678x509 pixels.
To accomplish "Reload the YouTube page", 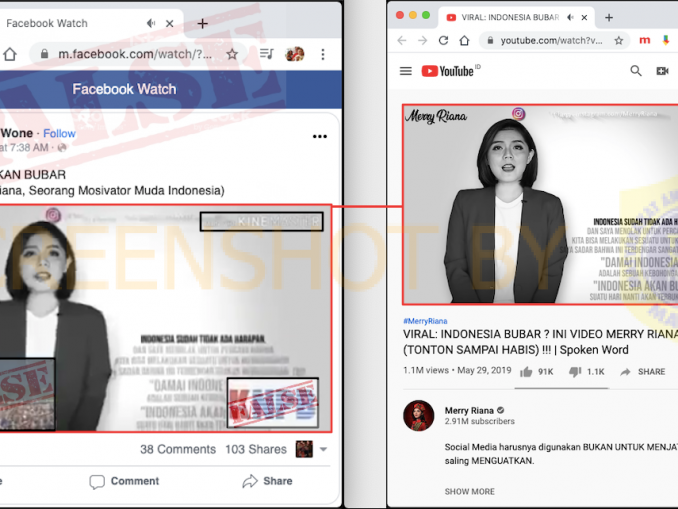I will (x=443, y=41).
